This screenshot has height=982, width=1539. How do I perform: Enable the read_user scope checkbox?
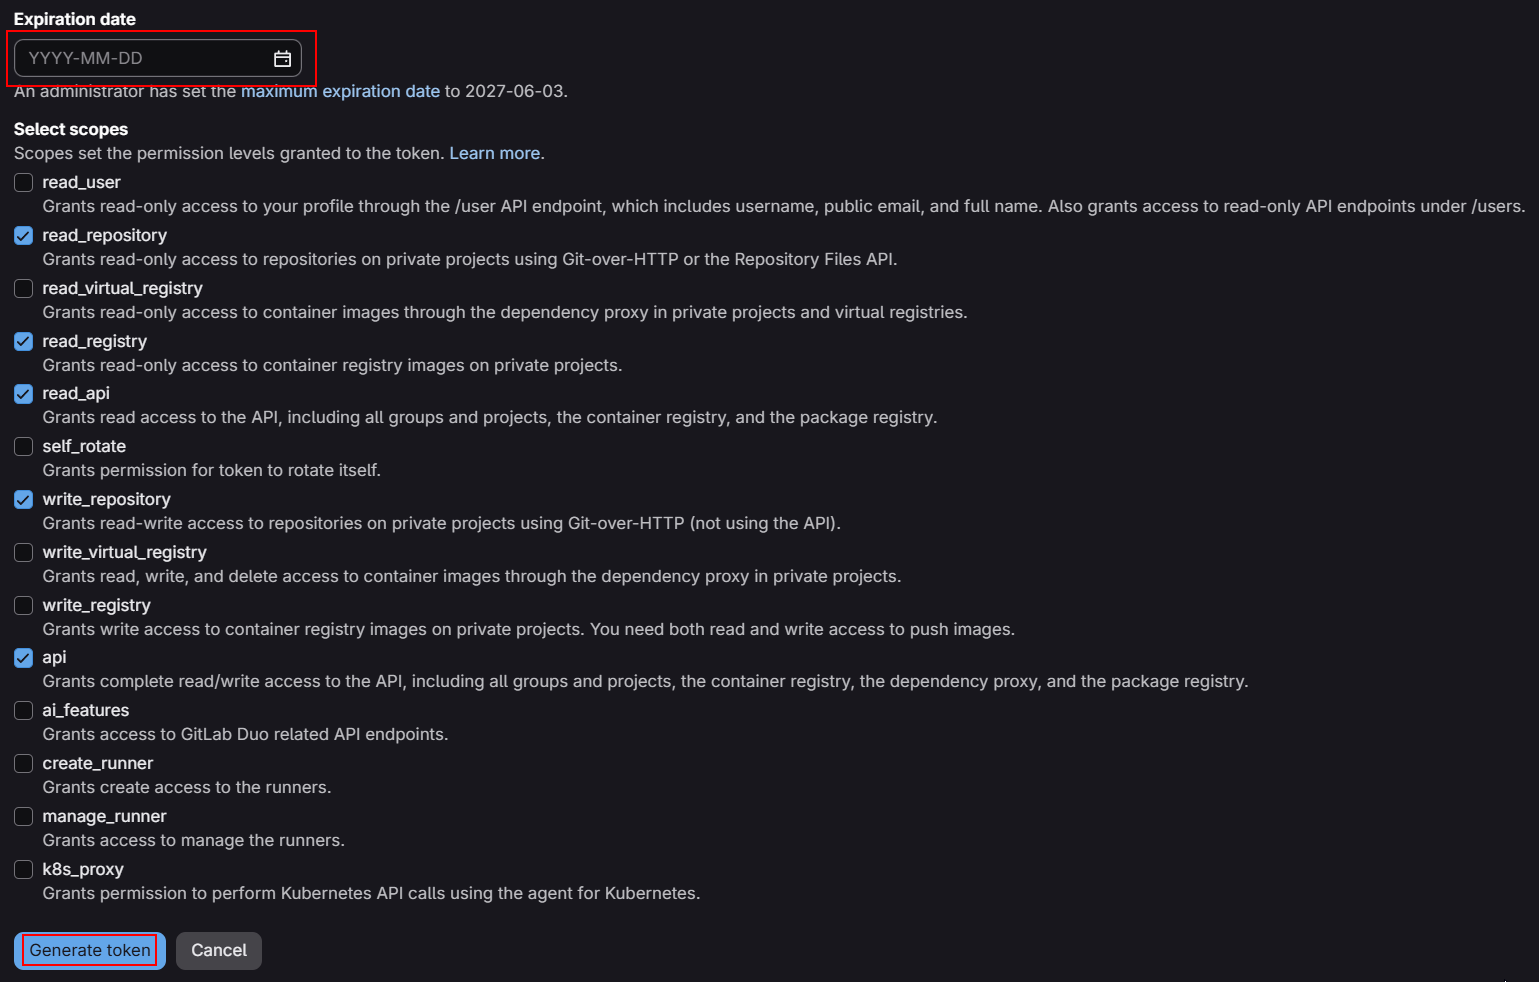[x=24, y=183]
